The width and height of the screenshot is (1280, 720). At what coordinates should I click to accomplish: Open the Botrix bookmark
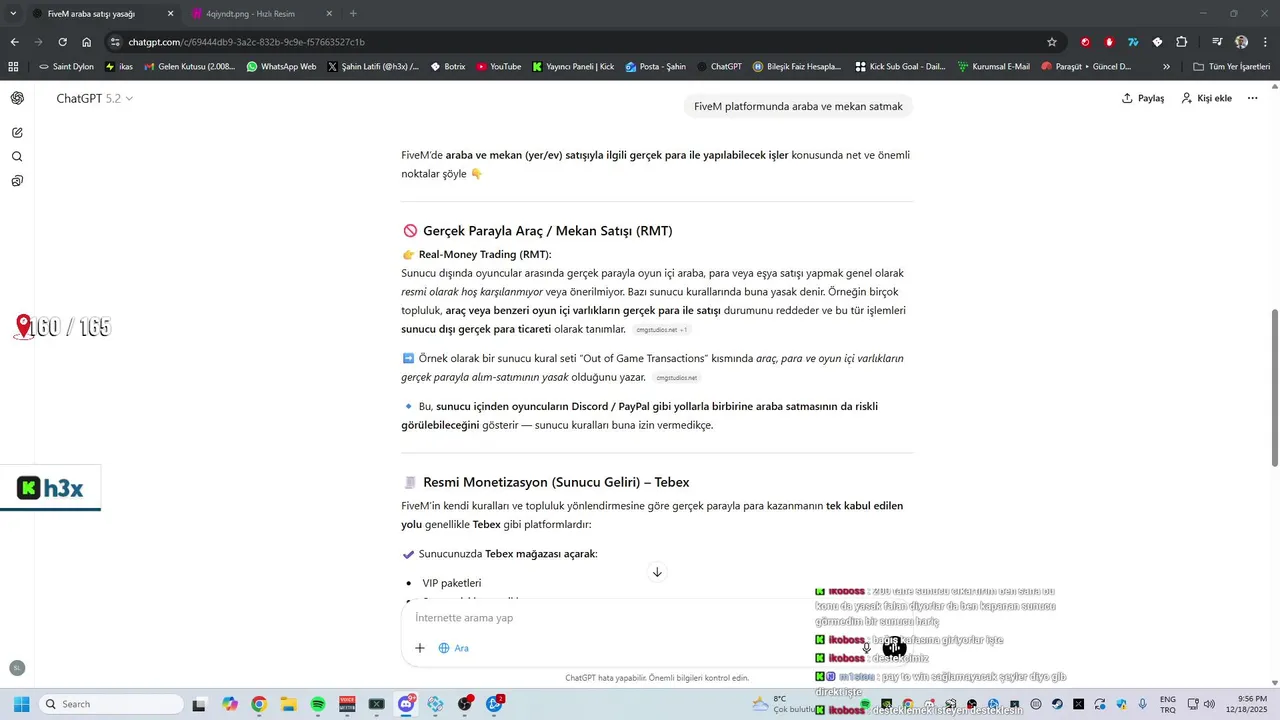448,67
